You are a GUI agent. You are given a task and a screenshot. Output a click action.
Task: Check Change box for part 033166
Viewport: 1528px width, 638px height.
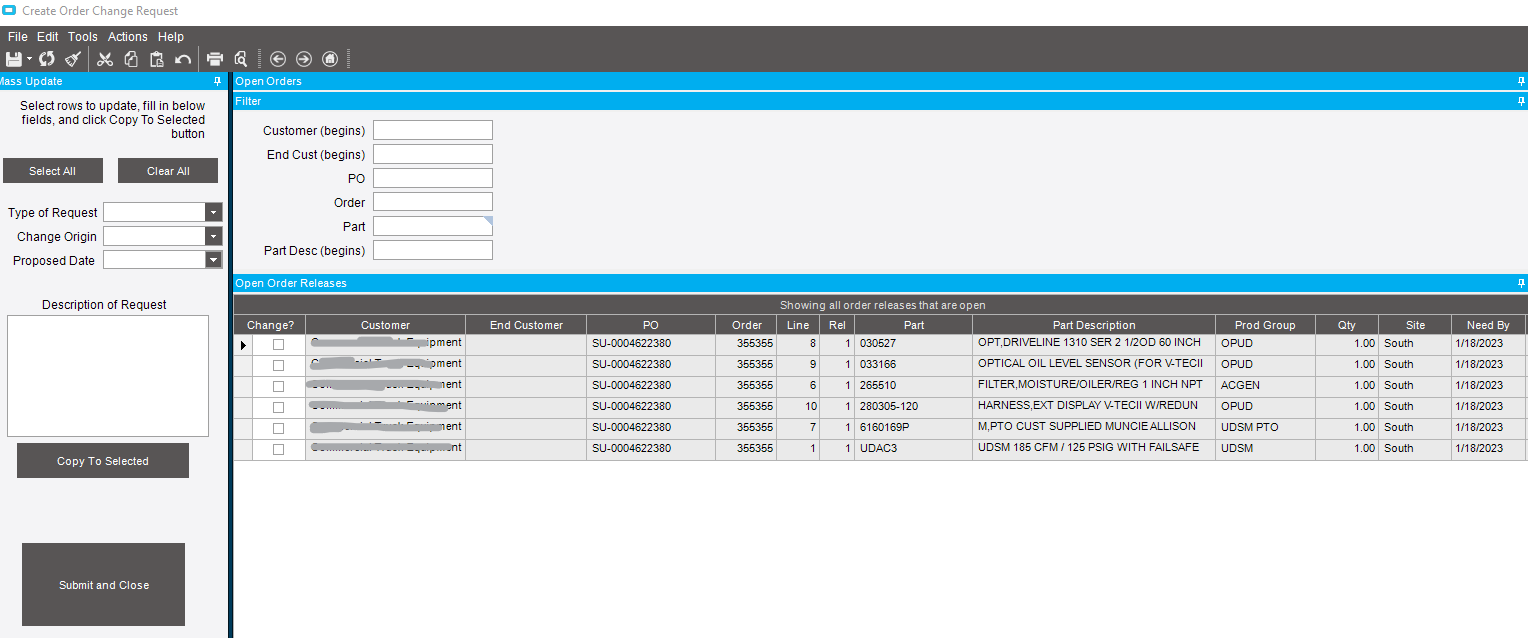(278, 365)
